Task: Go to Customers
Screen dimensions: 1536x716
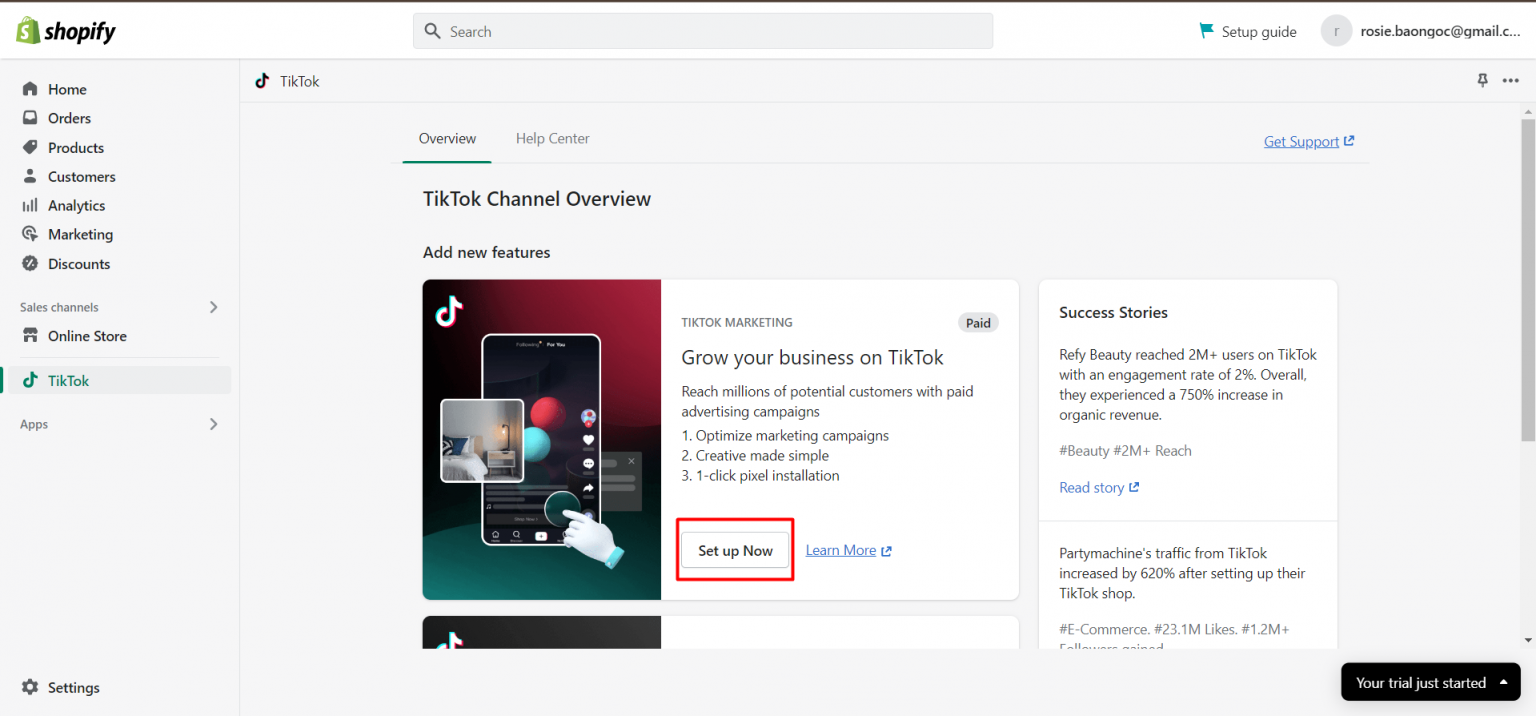Action: point(80,176)
